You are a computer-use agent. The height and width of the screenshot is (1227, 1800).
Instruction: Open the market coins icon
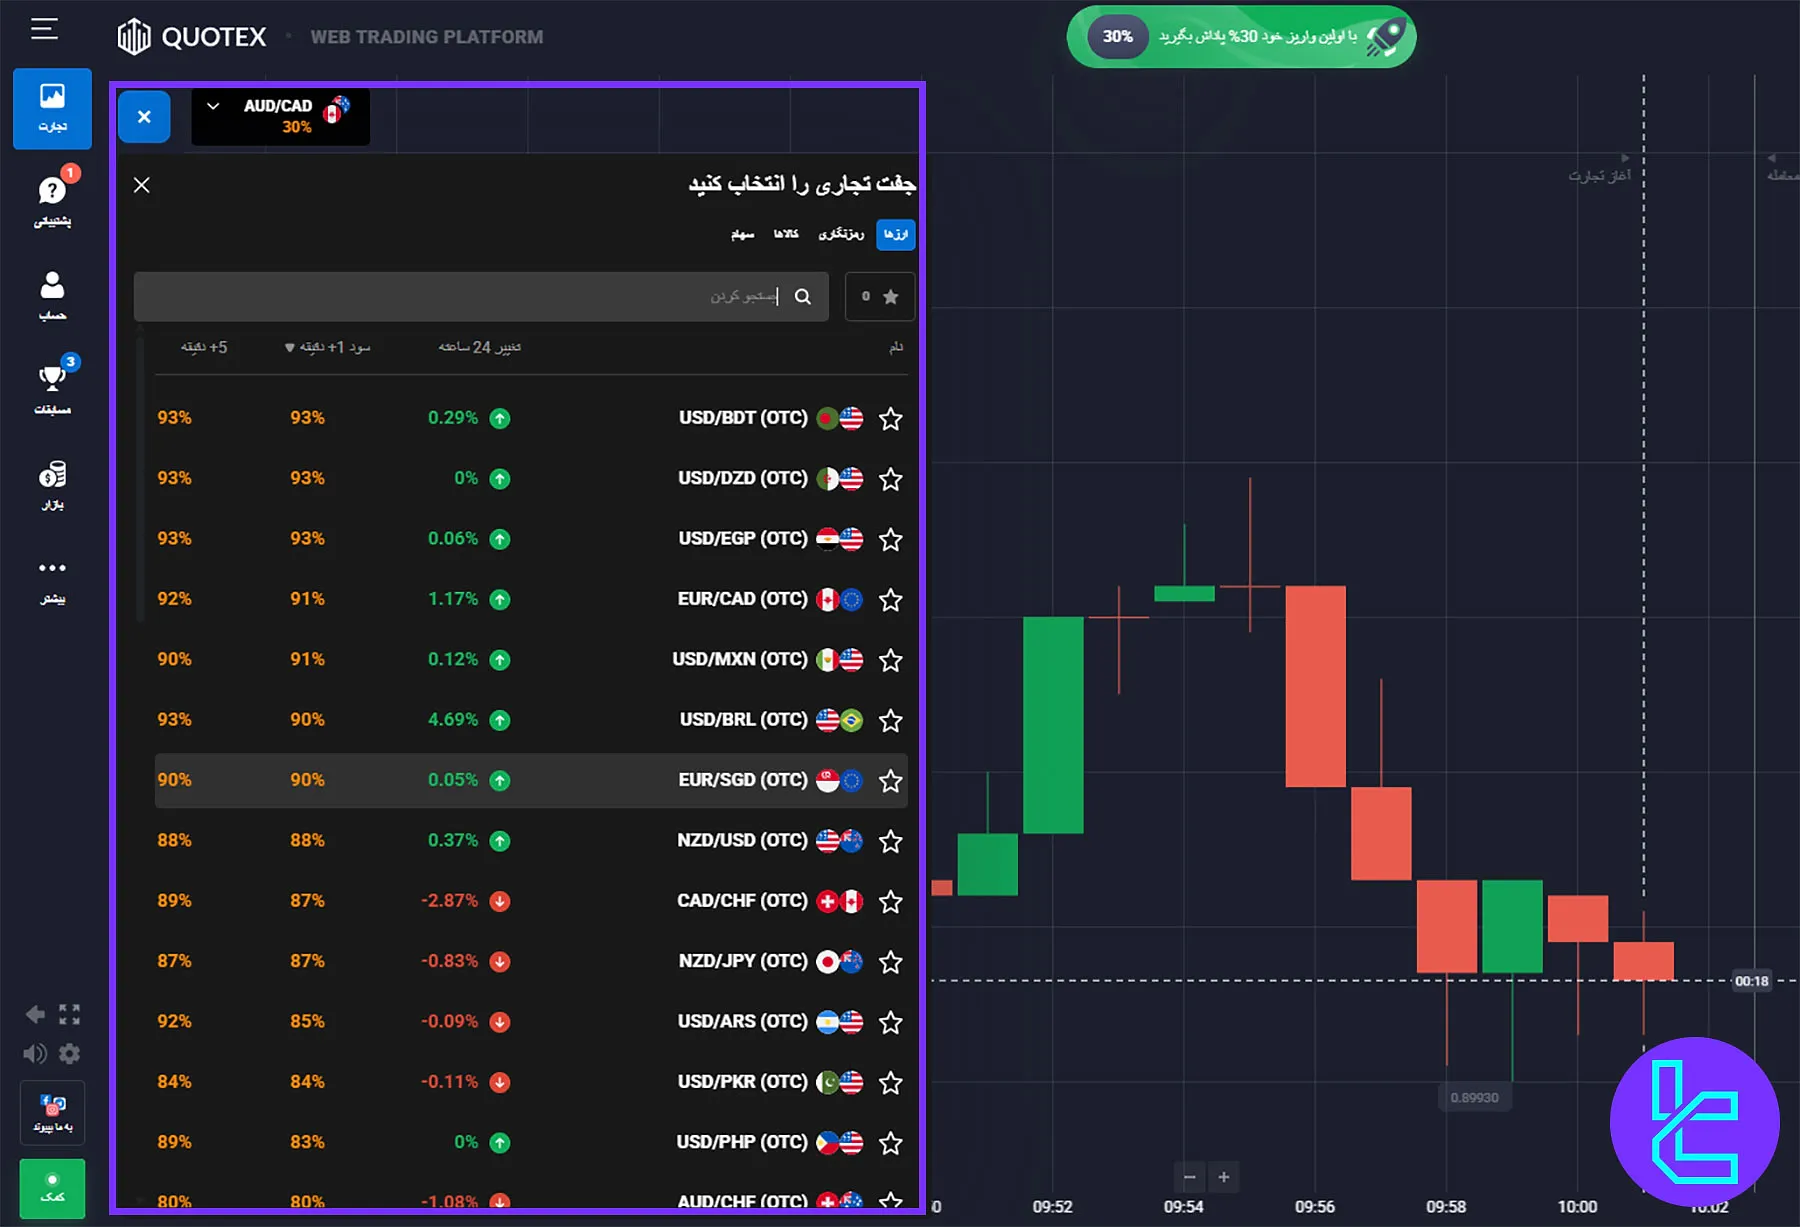click(52, 474)
